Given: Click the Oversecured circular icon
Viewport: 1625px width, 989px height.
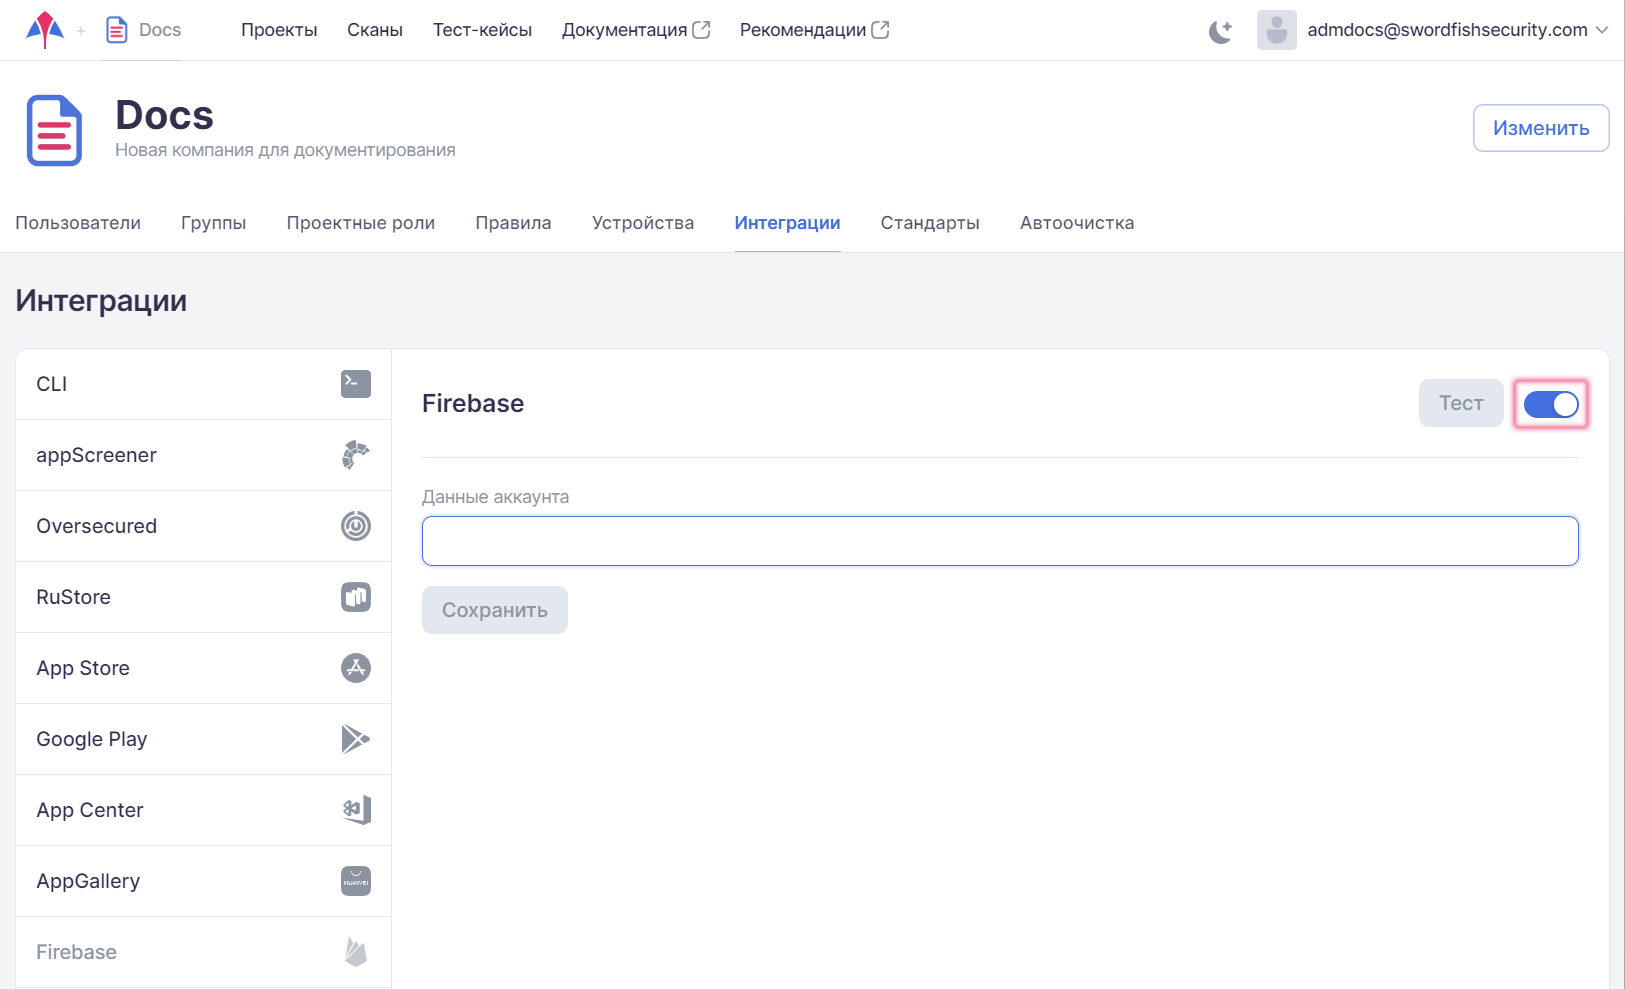Looking at the screenshot, I should tap(355, 526).
